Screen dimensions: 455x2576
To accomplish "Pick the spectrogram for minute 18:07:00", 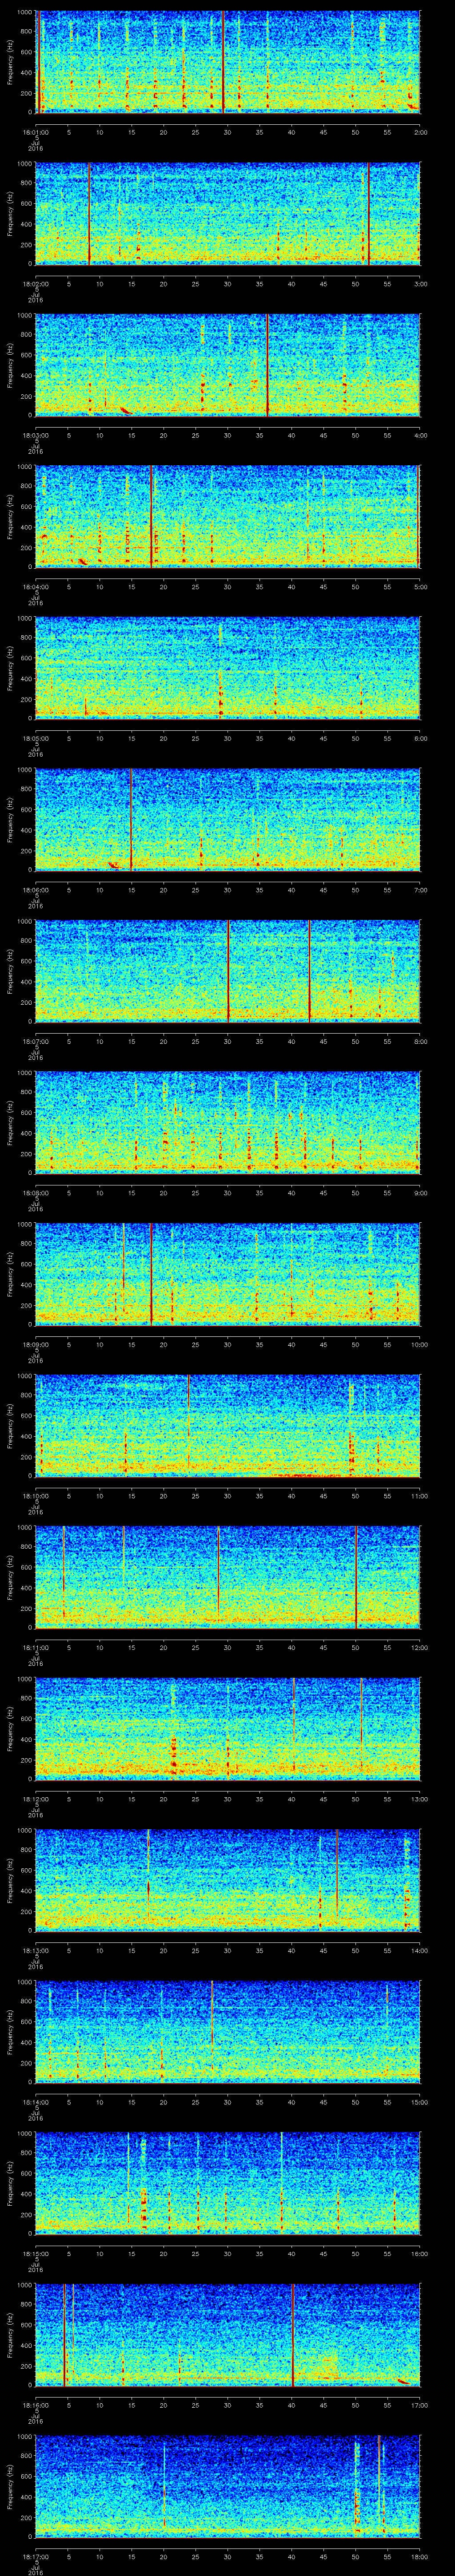I will [x=228, y=971].
